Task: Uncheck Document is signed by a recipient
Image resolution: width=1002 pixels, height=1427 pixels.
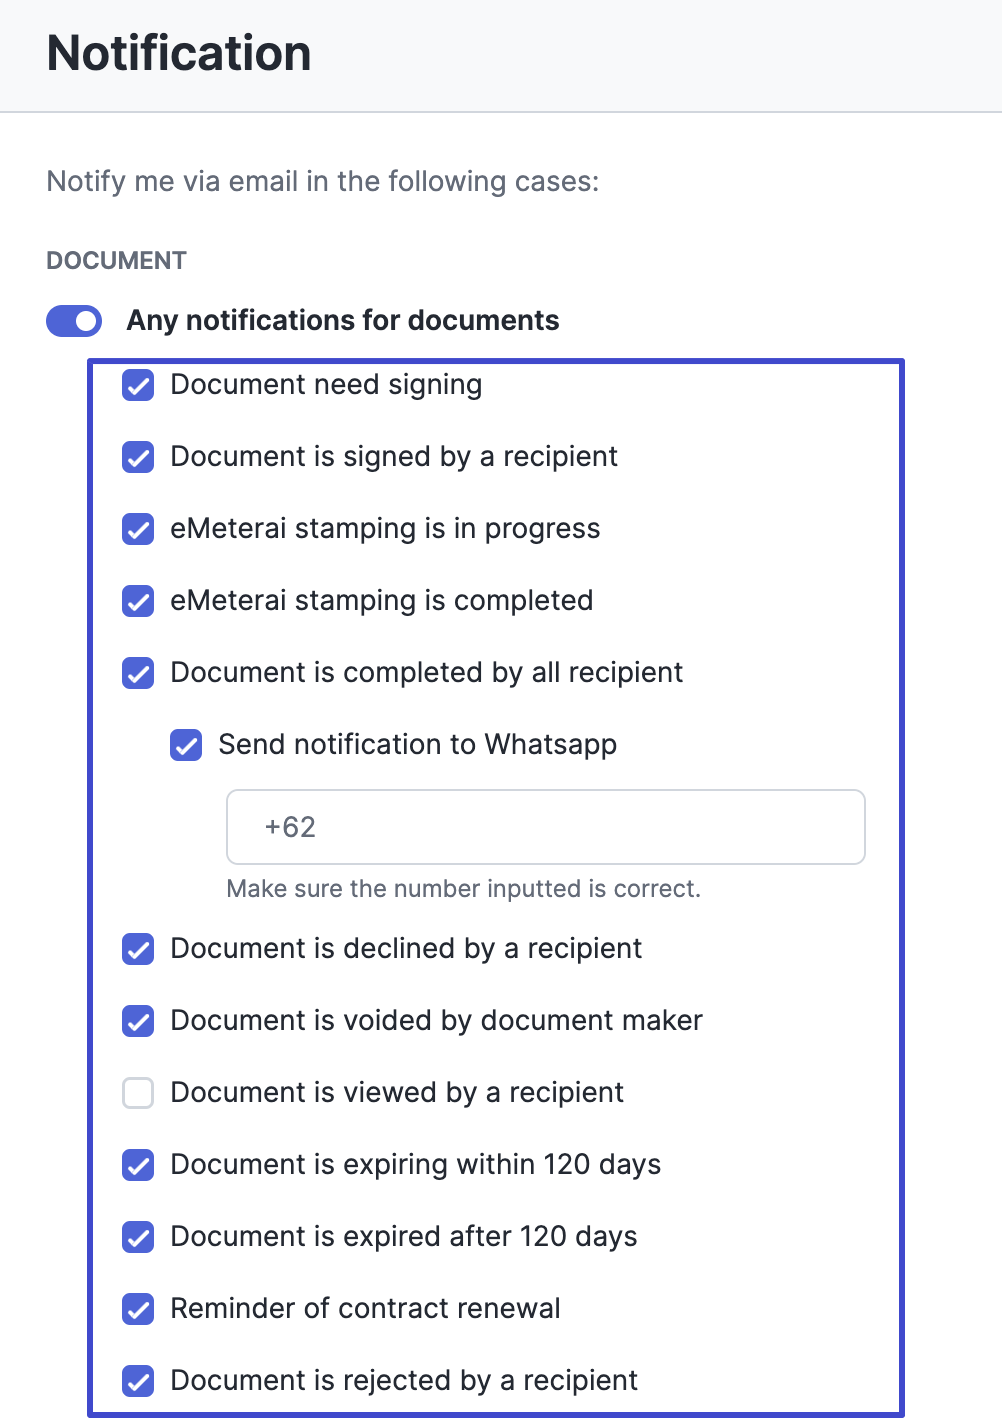Action: [x=138, y=457]
